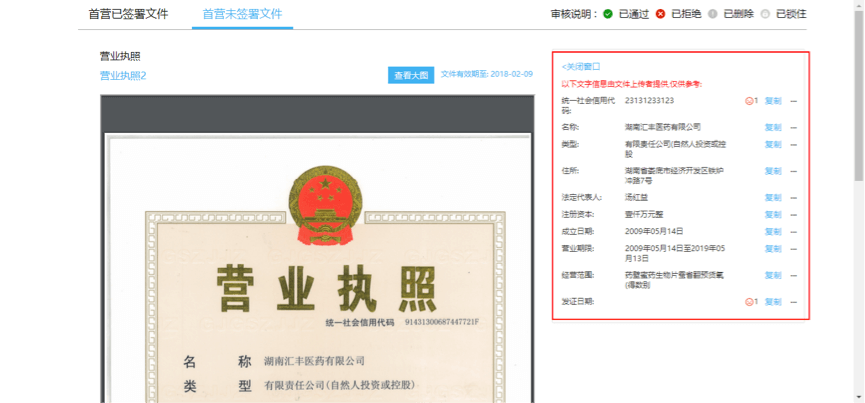The image size is (865, 403).
Task: Click the dash icon in the 名称 row
Action: [794, 127]
